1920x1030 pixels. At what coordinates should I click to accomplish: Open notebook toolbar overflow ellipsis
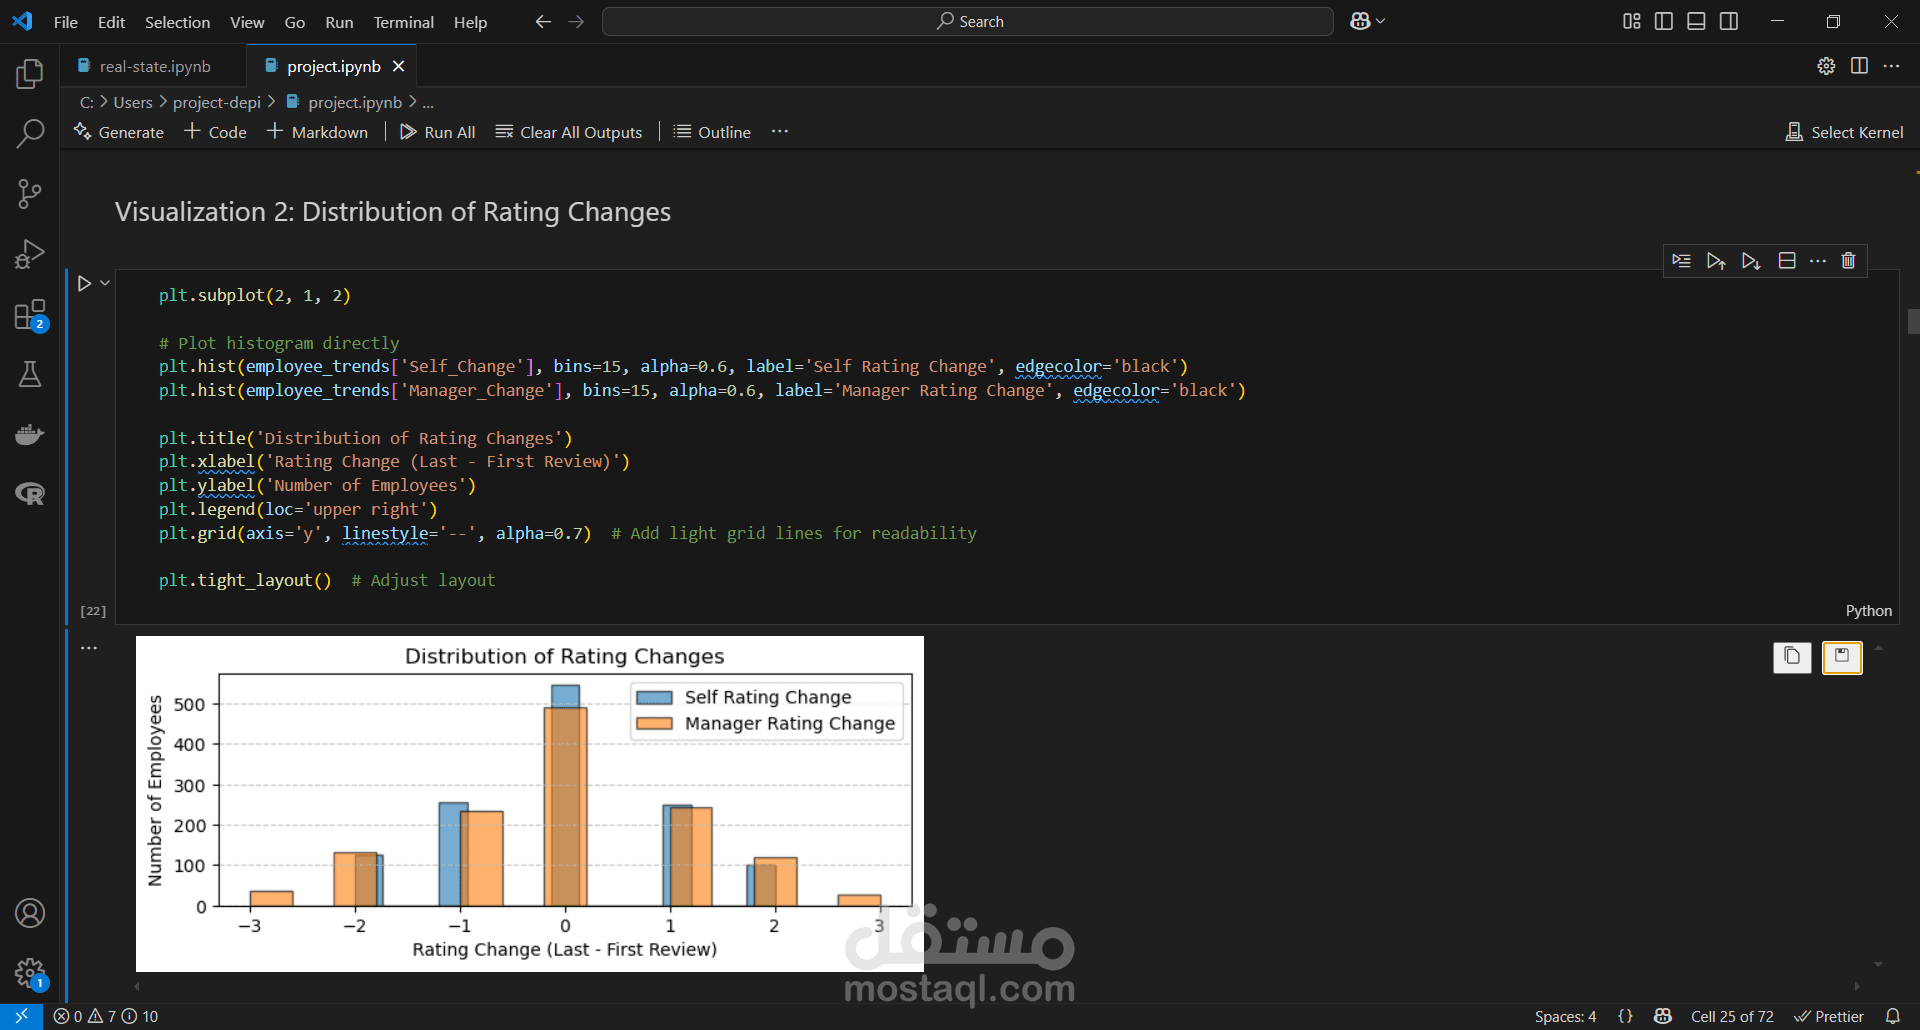780,132
